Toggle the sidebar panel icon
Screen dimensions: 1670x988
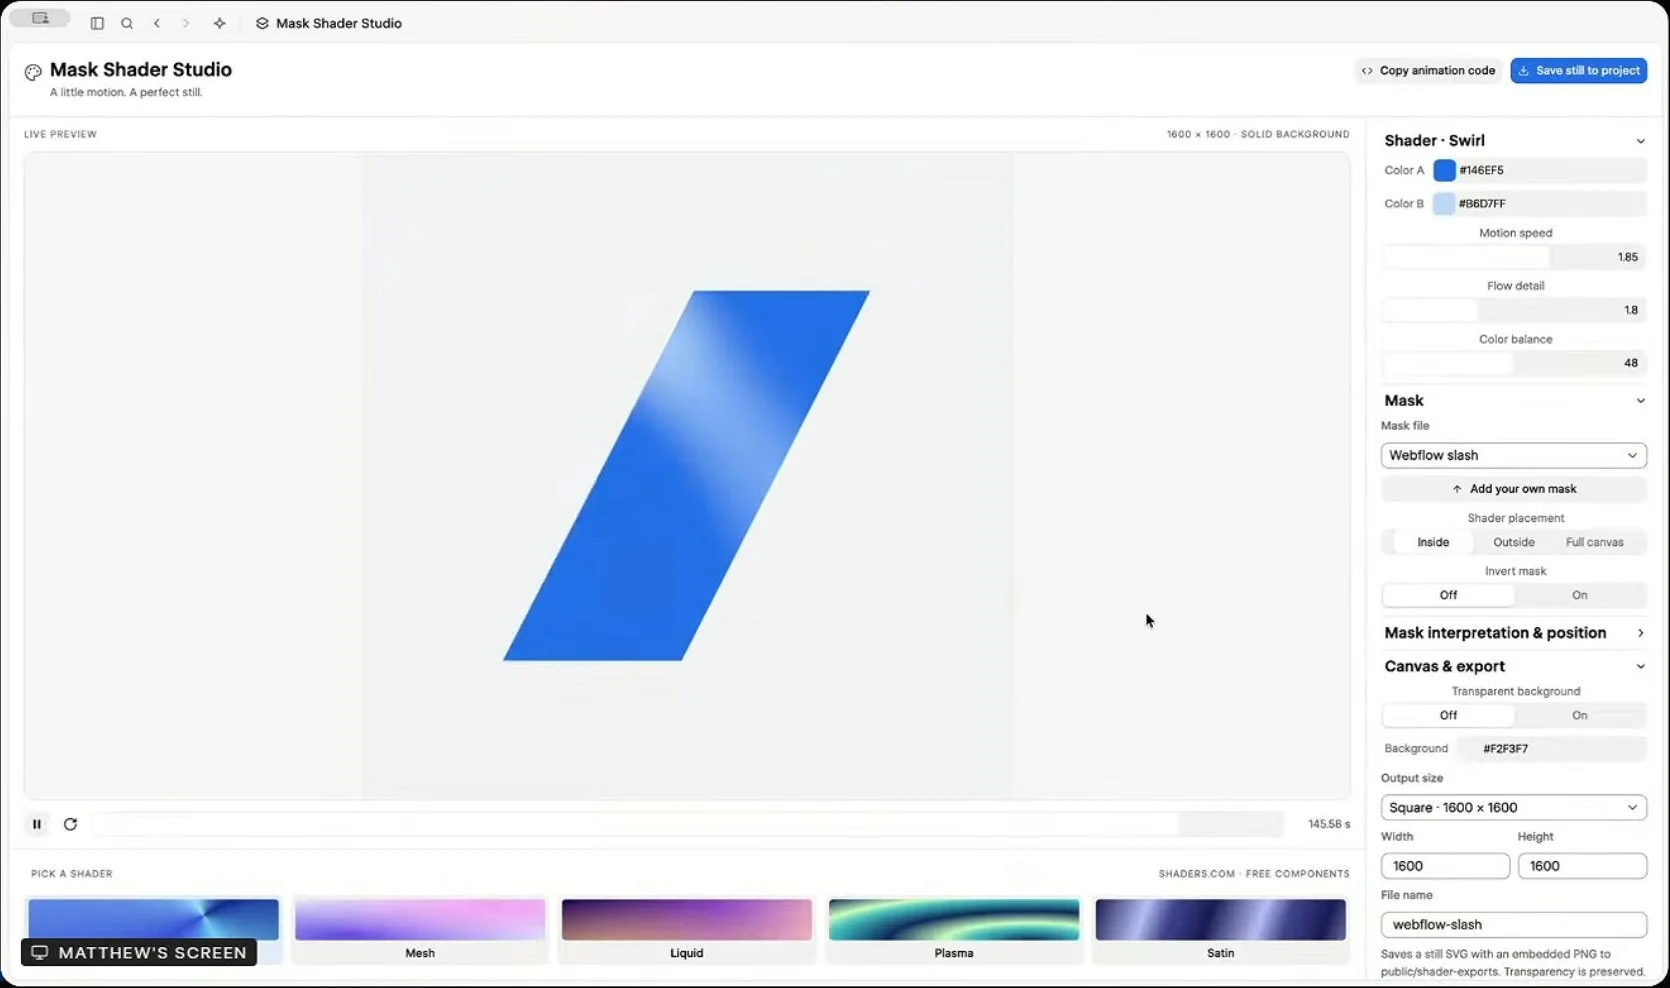pyautogui.click(x=97, y=23)
